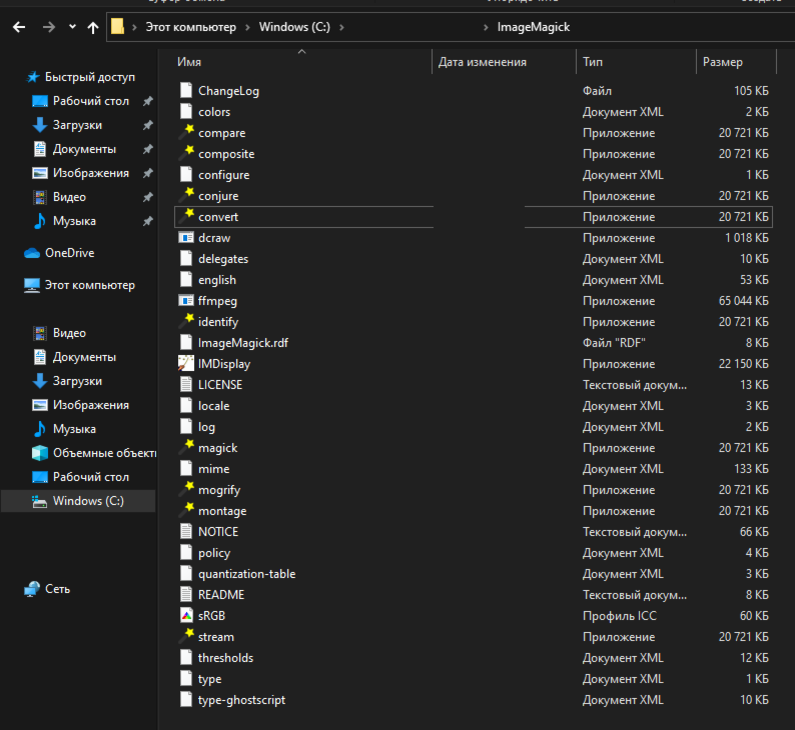795x730 pixels.
Task: Select the 'ImageMagick.rdf' file name
Action: tap(243, 343)
